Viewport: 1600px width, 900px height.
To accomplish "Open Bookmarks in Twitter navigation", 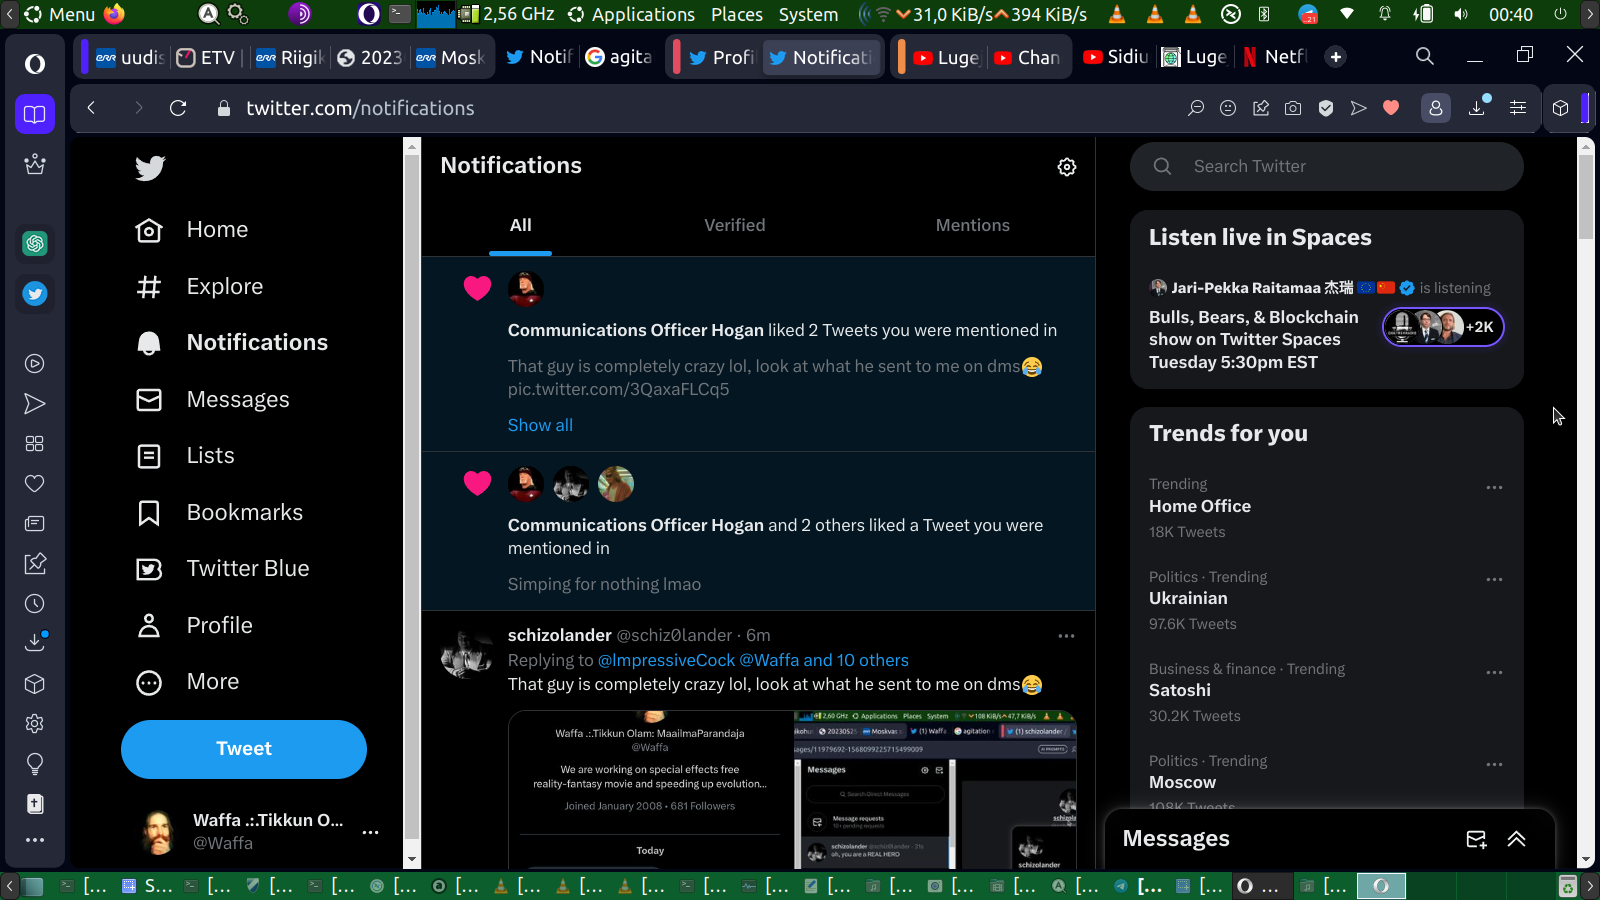I will (219, 513).
